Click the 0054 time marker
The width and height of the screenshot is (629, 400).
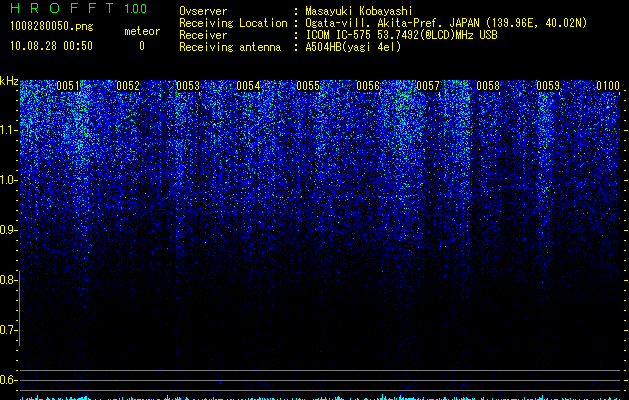(248, 86)
